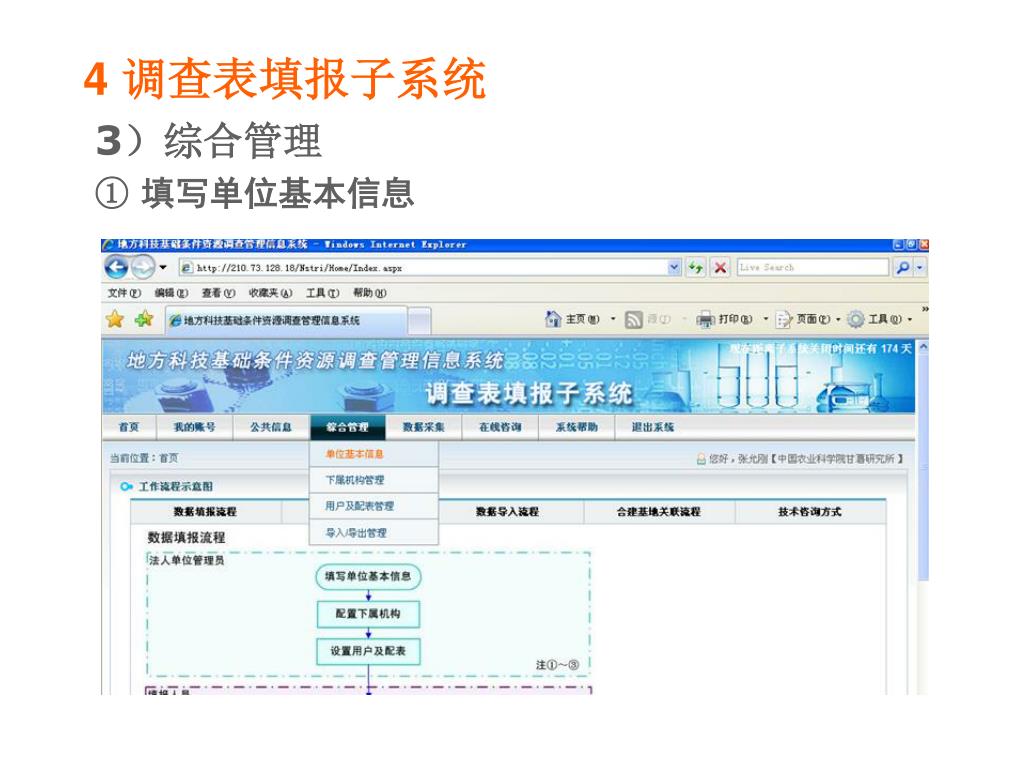Open the 数据采集 navigation tab

point(423,427)
